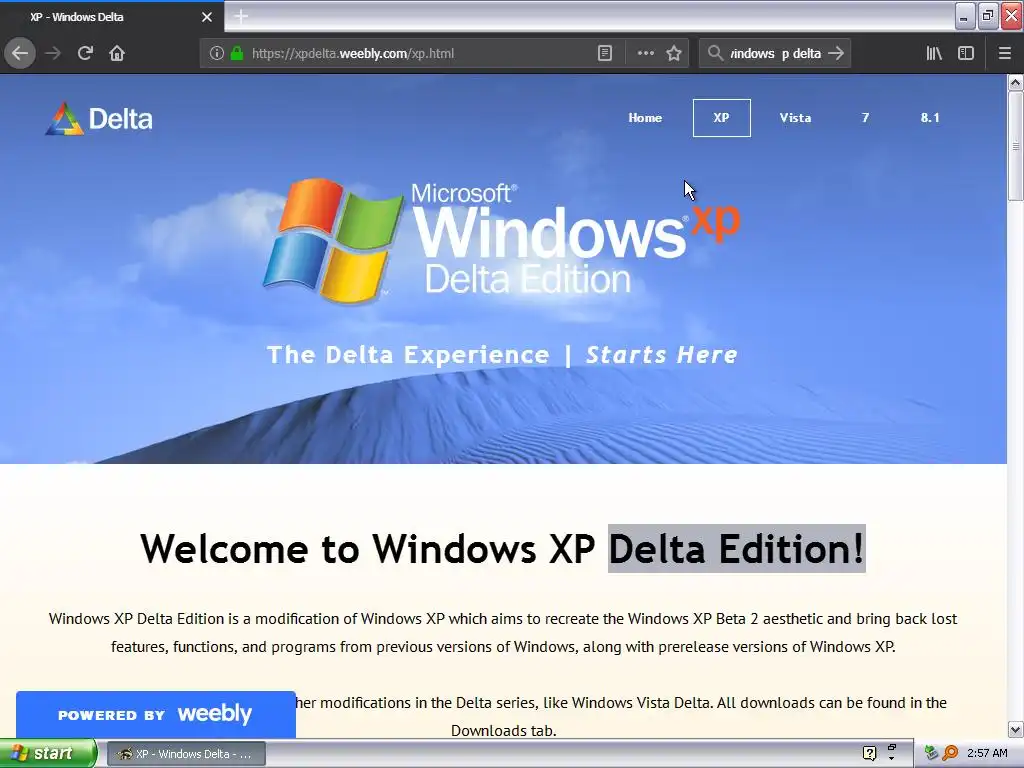Open a new tab with plus
Viewport: 1024px width, 768px height.
[x=241, y=16]
